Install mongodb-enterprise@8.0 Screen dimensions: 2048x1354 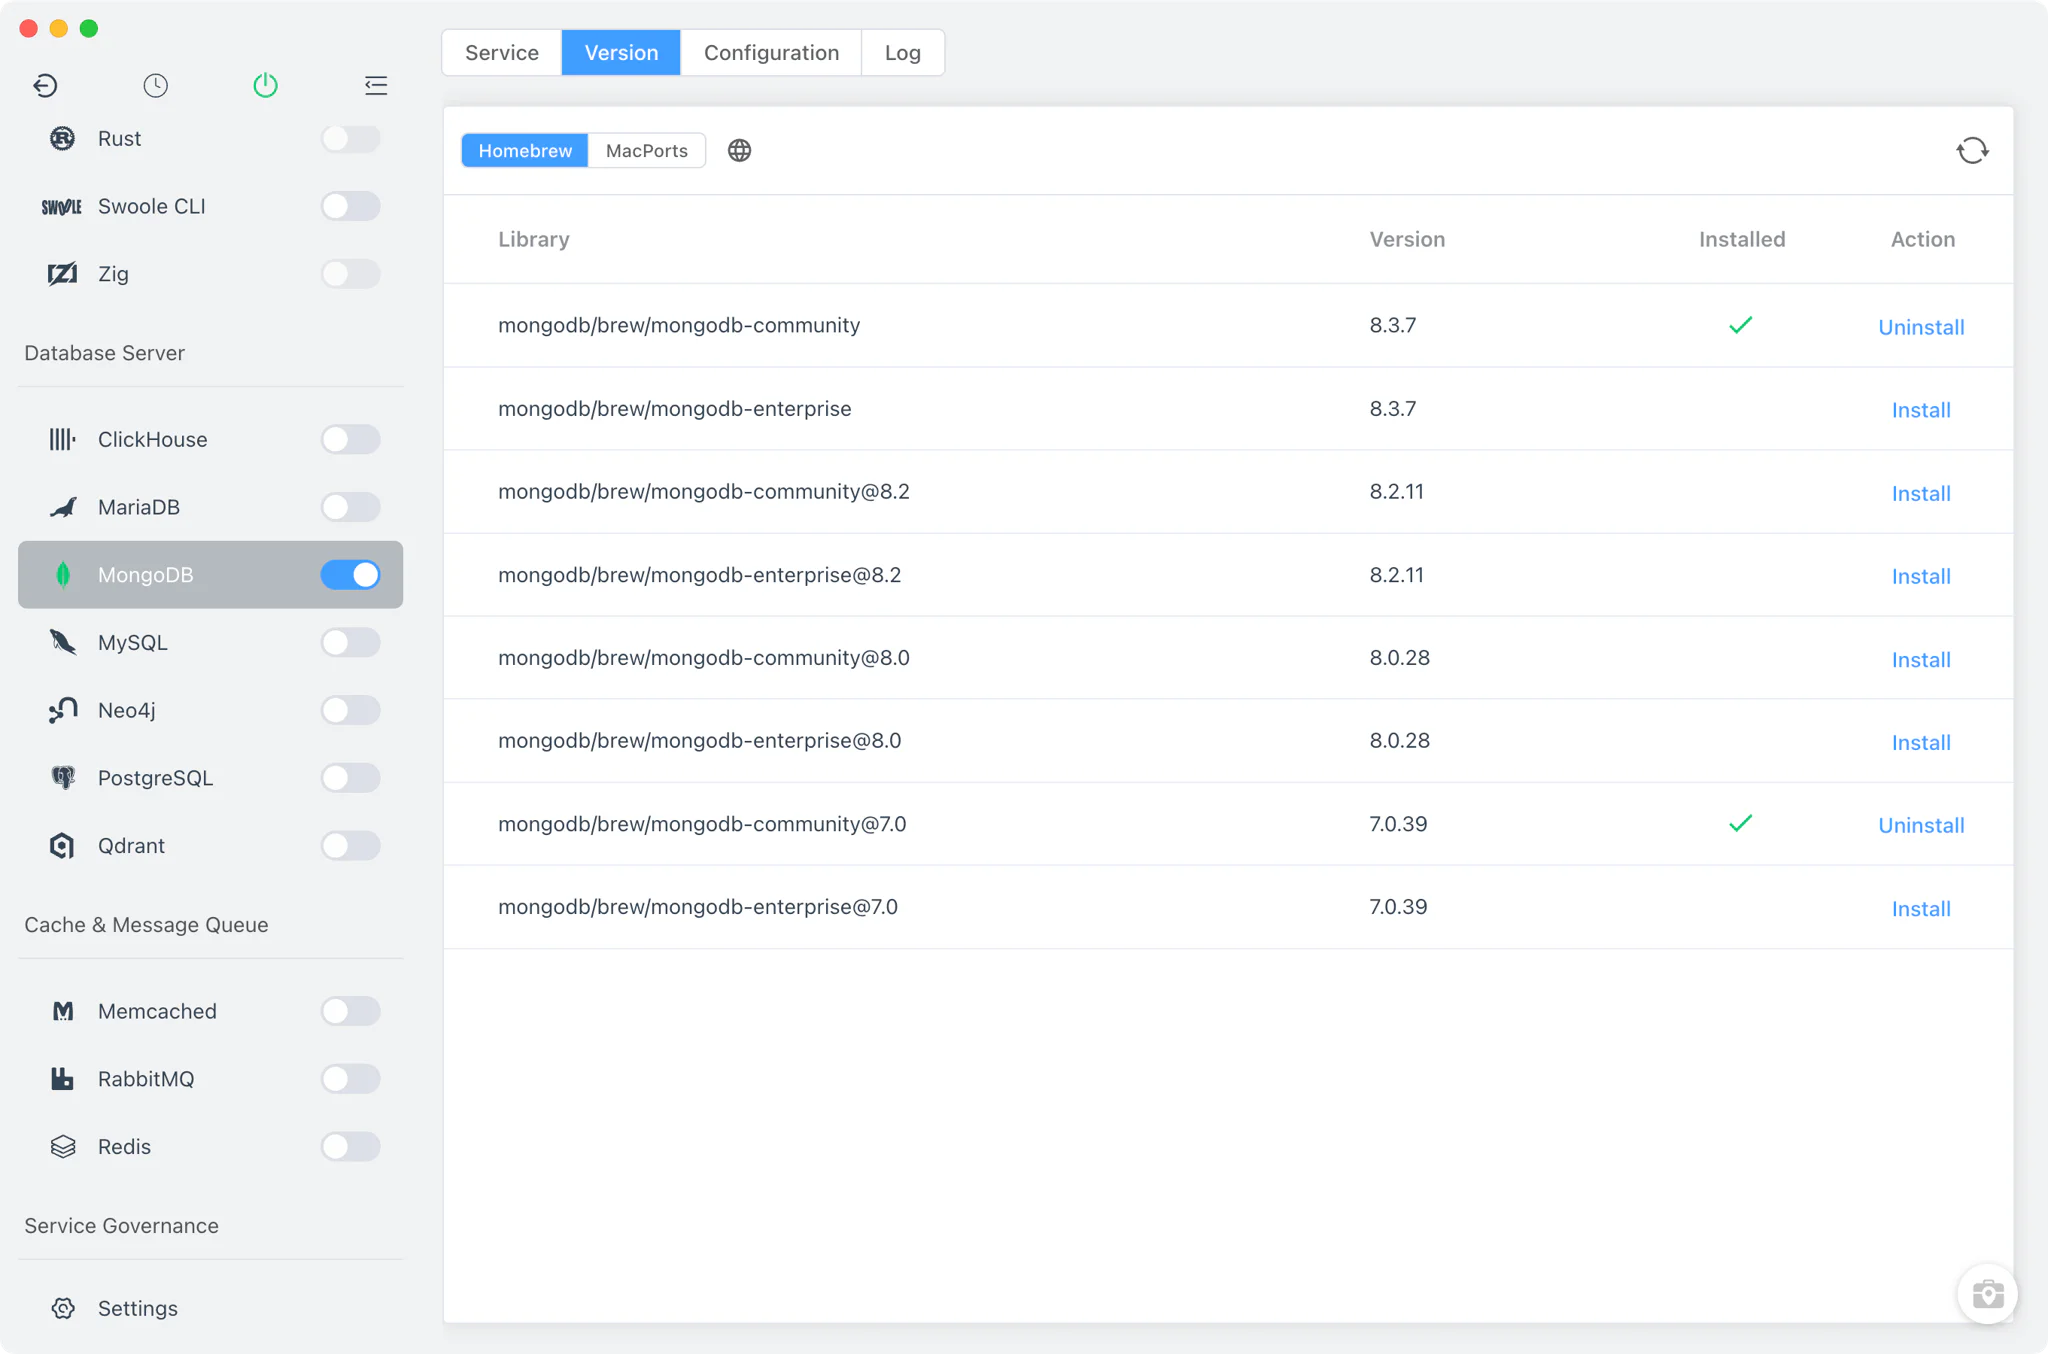(1921, 743)
